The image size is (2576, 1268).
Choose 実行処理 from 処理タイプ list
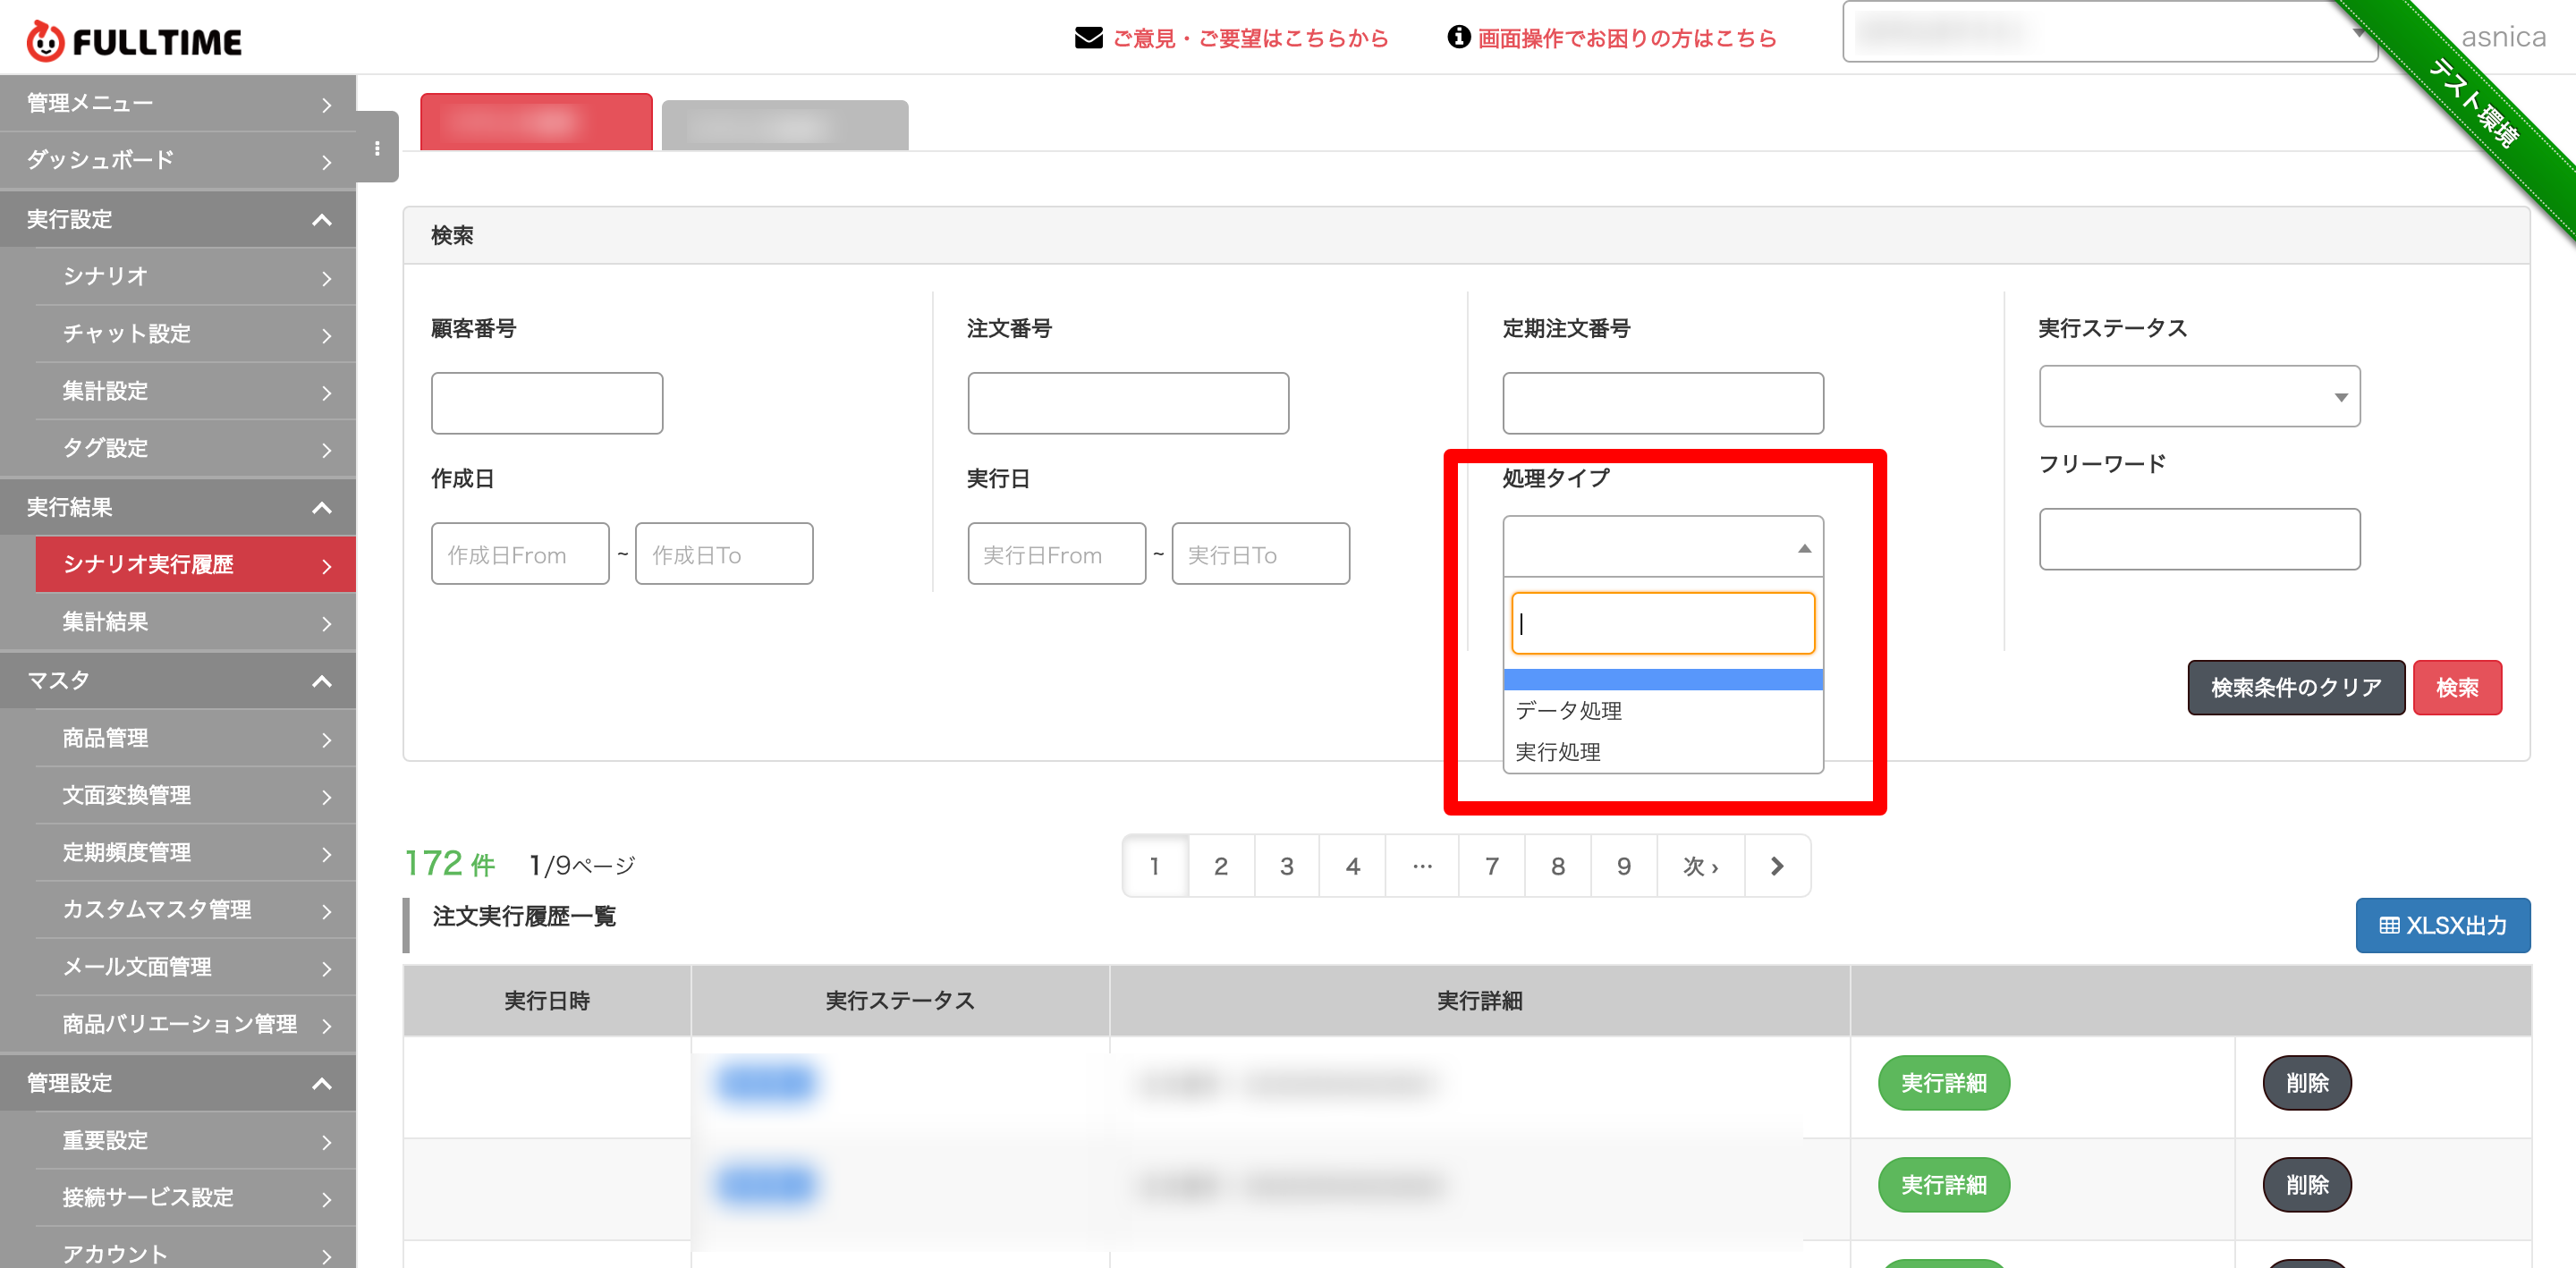click(1663, 751)
